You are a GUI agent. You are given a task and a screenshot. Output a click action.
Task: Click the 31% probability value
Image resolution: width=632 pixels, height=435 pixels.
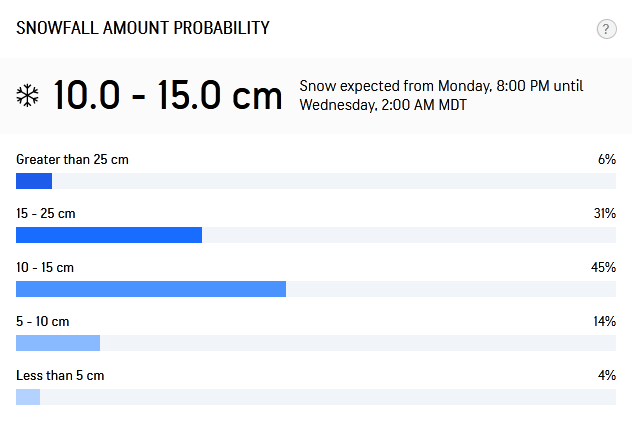click(605, 214)
